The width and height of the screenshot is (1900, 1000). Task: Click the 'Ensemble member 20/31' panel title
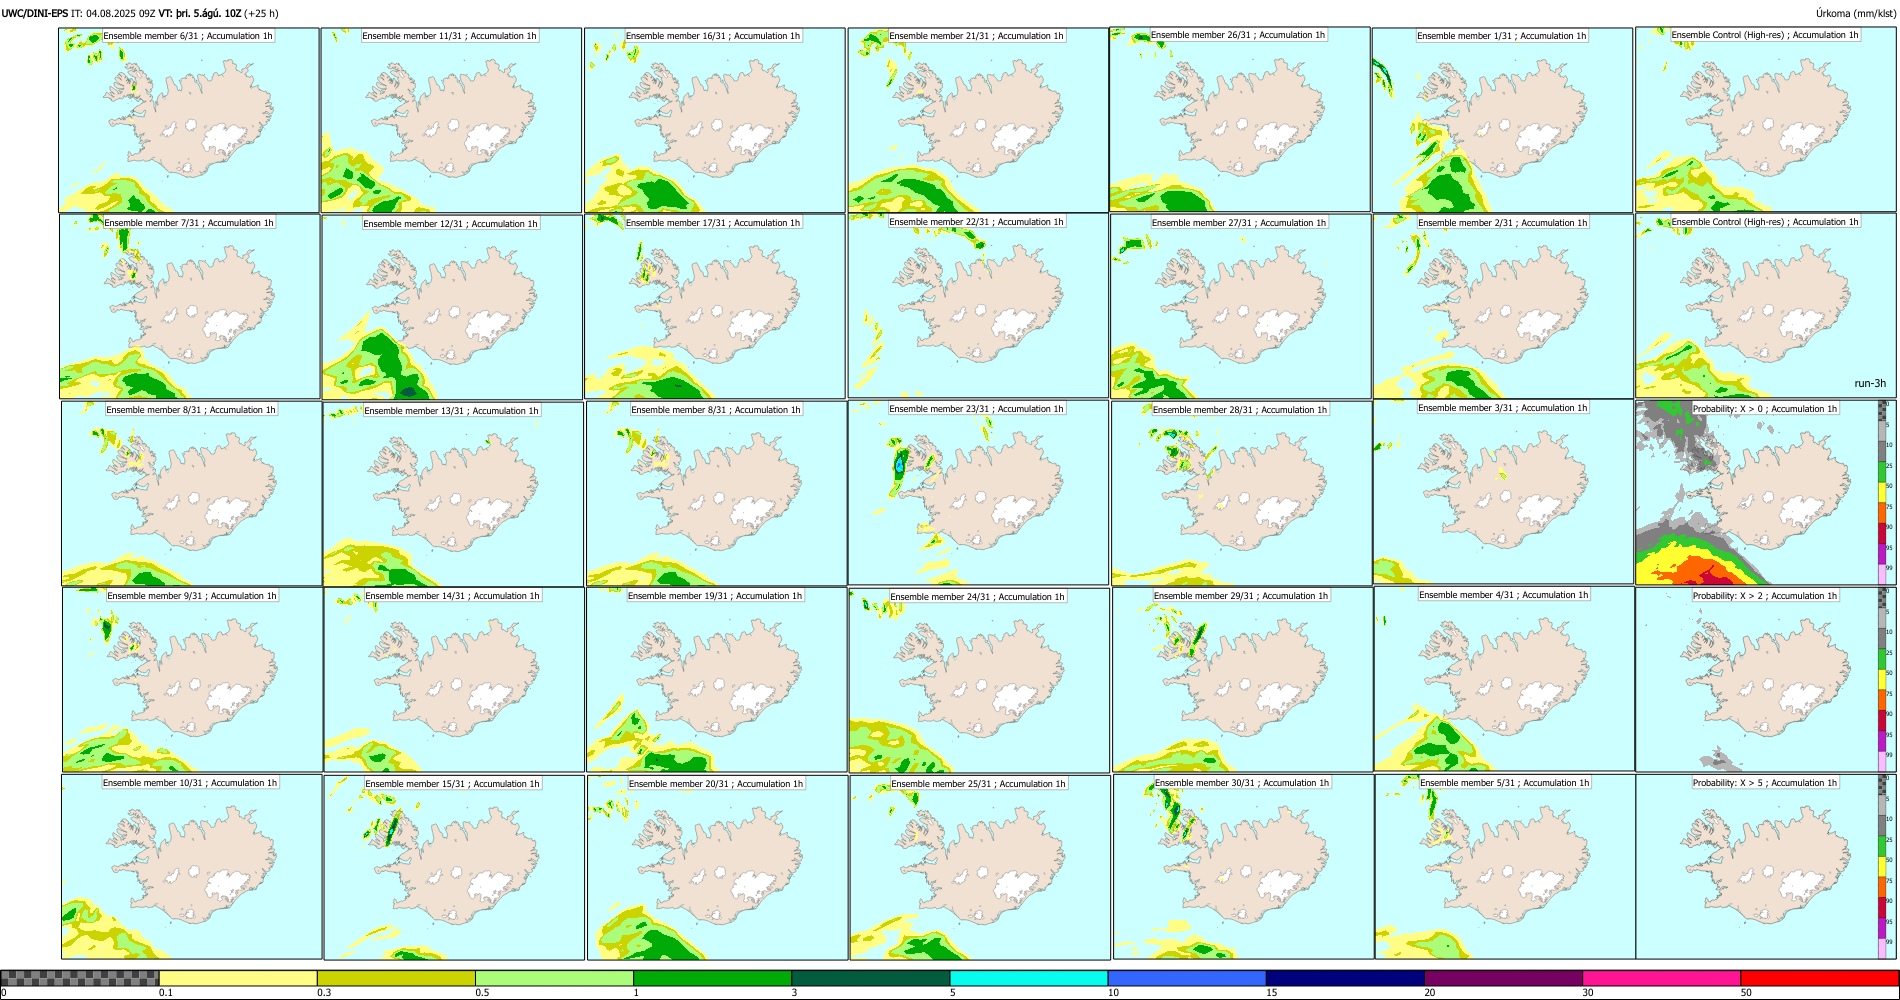point(674,784)
